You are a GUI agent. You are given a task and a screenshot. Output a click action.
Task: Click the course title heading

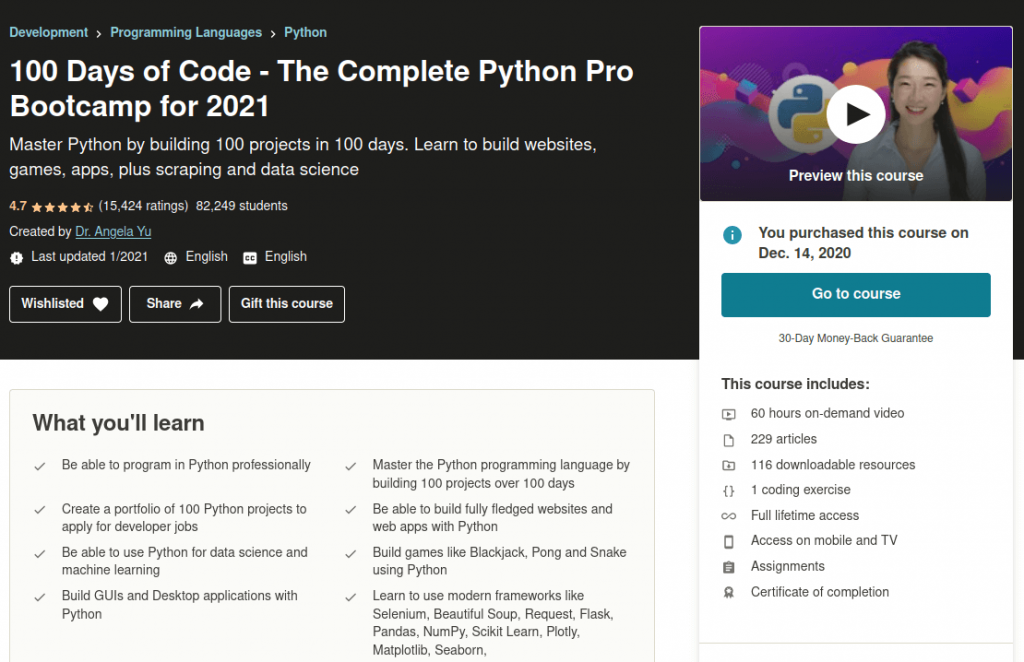point(321,89)
